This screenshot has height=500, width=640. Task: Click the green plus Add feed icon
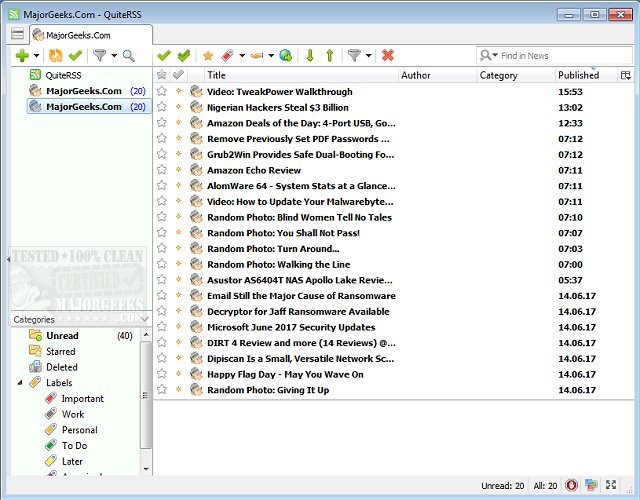(21, 56)
